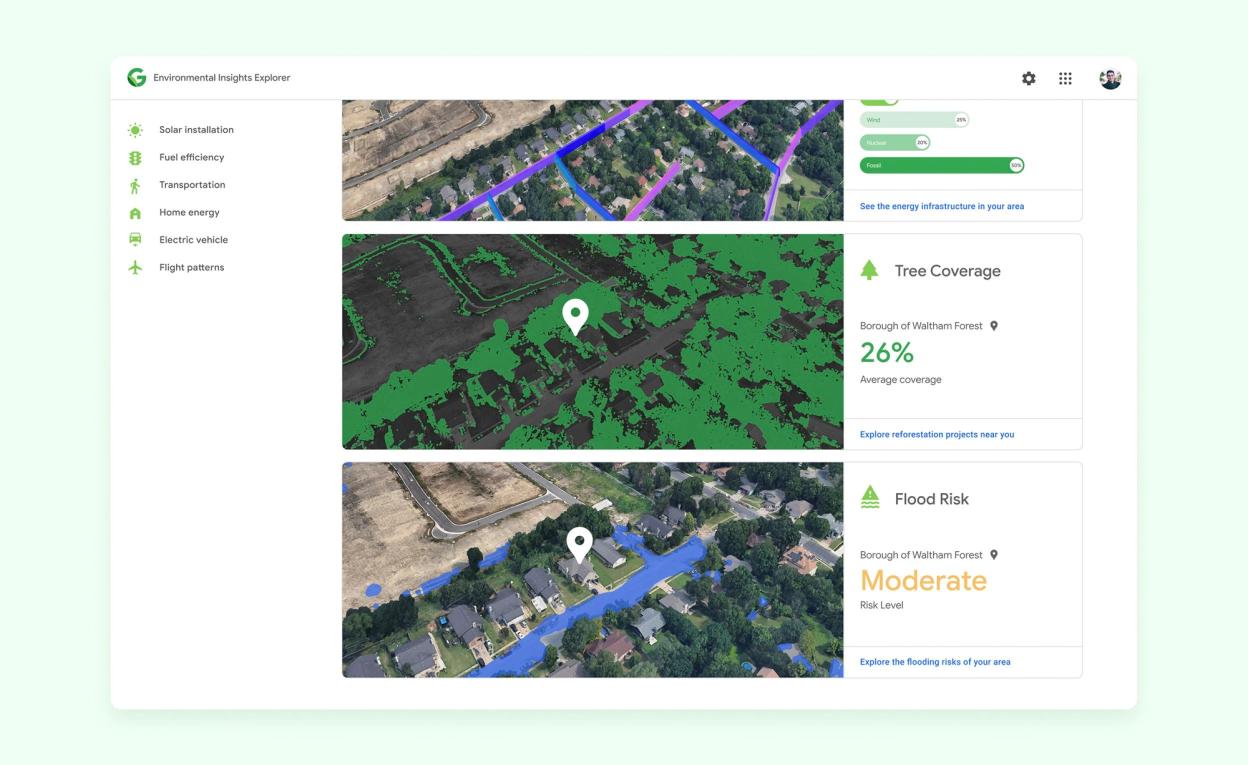The height and width of the screenshot is (765, 1248).
Task: Click the energy infrastructure street map image
Action: tap(593, 160)
